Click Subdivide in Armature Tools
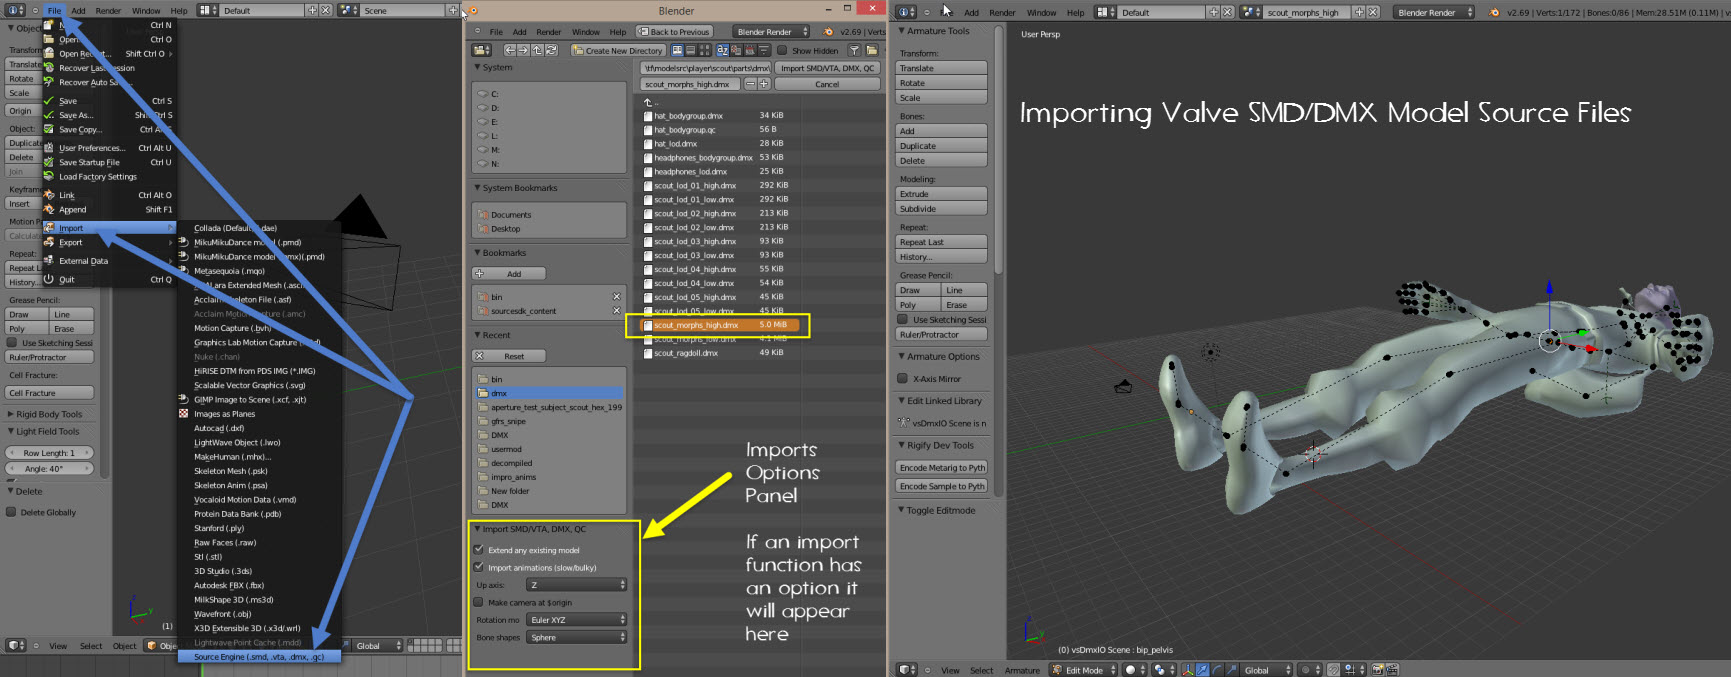Viewport: 1731px width, 677px height. point(941,209)
